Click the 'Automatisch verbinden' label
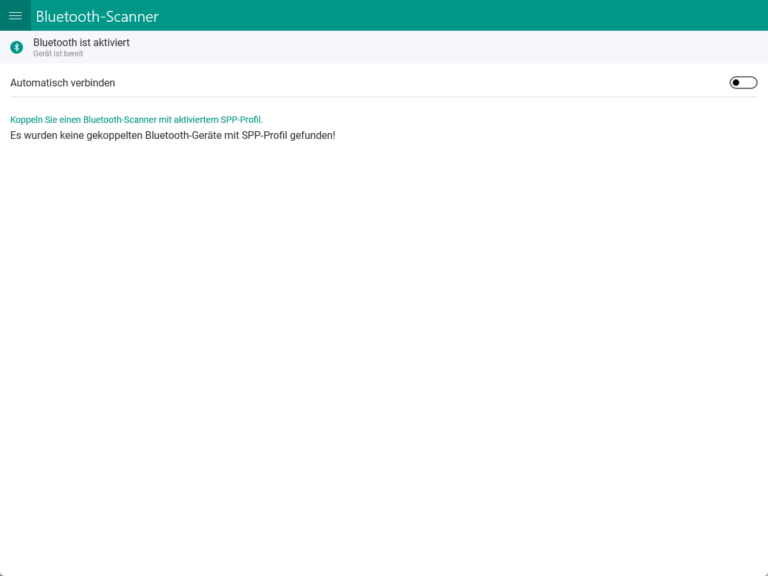 [62, 83]
